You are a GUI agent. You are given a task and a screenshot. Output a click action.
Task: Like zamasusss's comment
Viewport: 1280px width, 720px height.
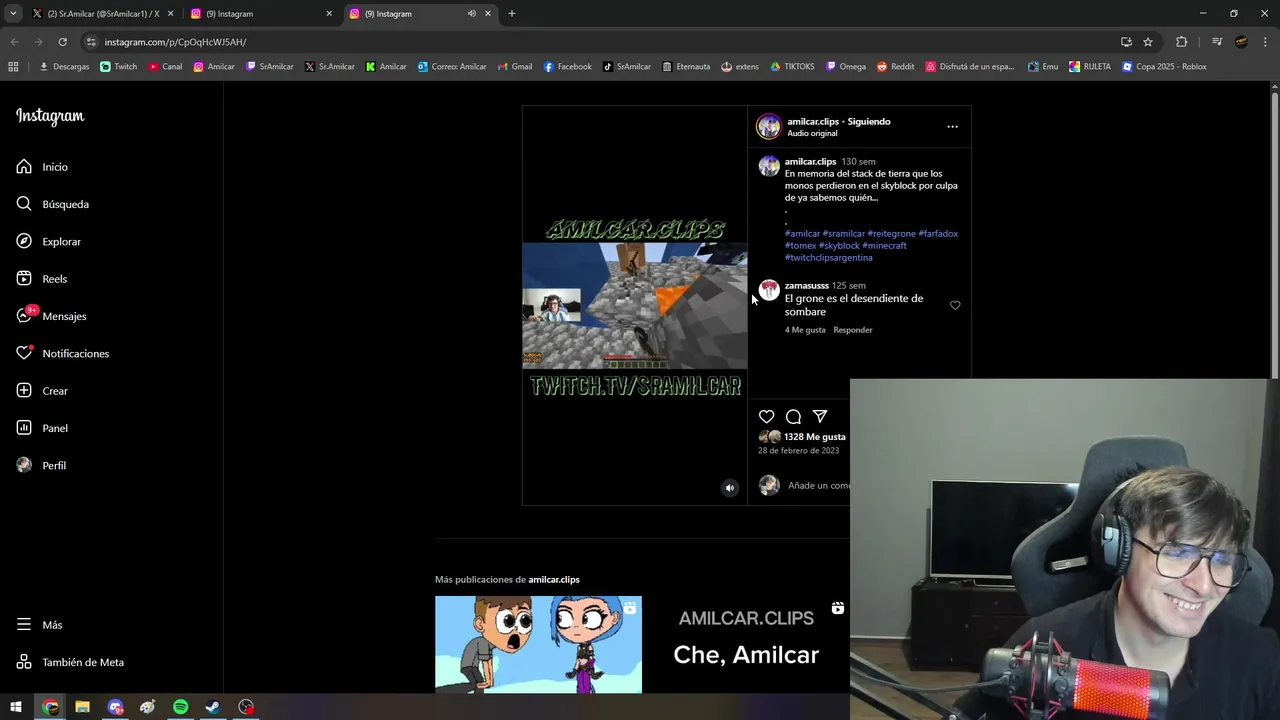click(x=955, y=305)
